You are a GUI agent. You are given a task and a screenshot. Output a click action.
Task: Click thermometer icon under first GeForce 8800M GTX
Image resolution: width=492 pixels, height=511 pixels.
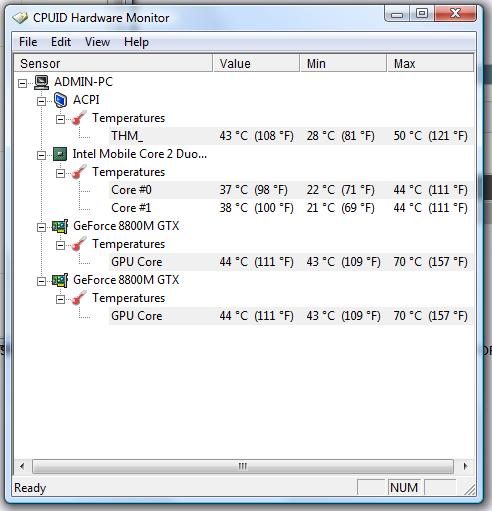coord(79,244)
